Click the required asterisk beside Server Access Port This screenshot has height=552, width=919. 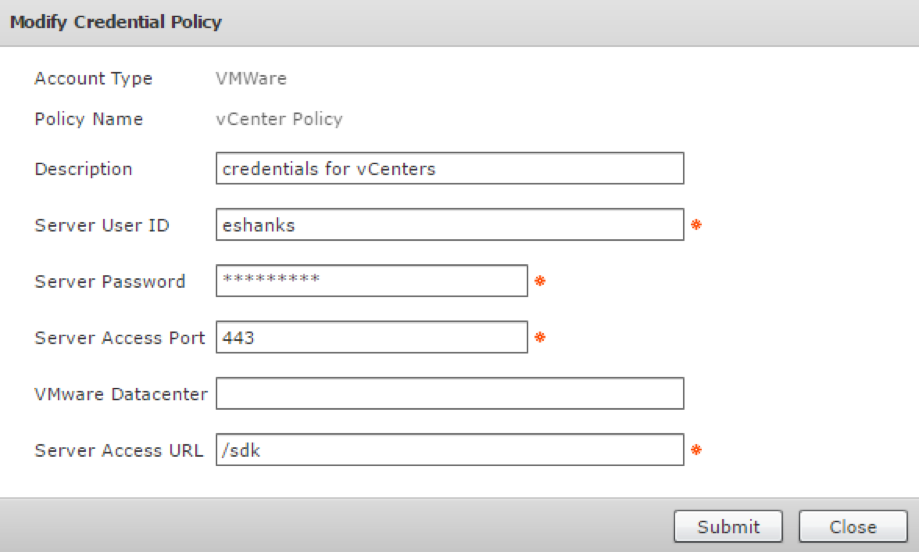coord(540,338)
